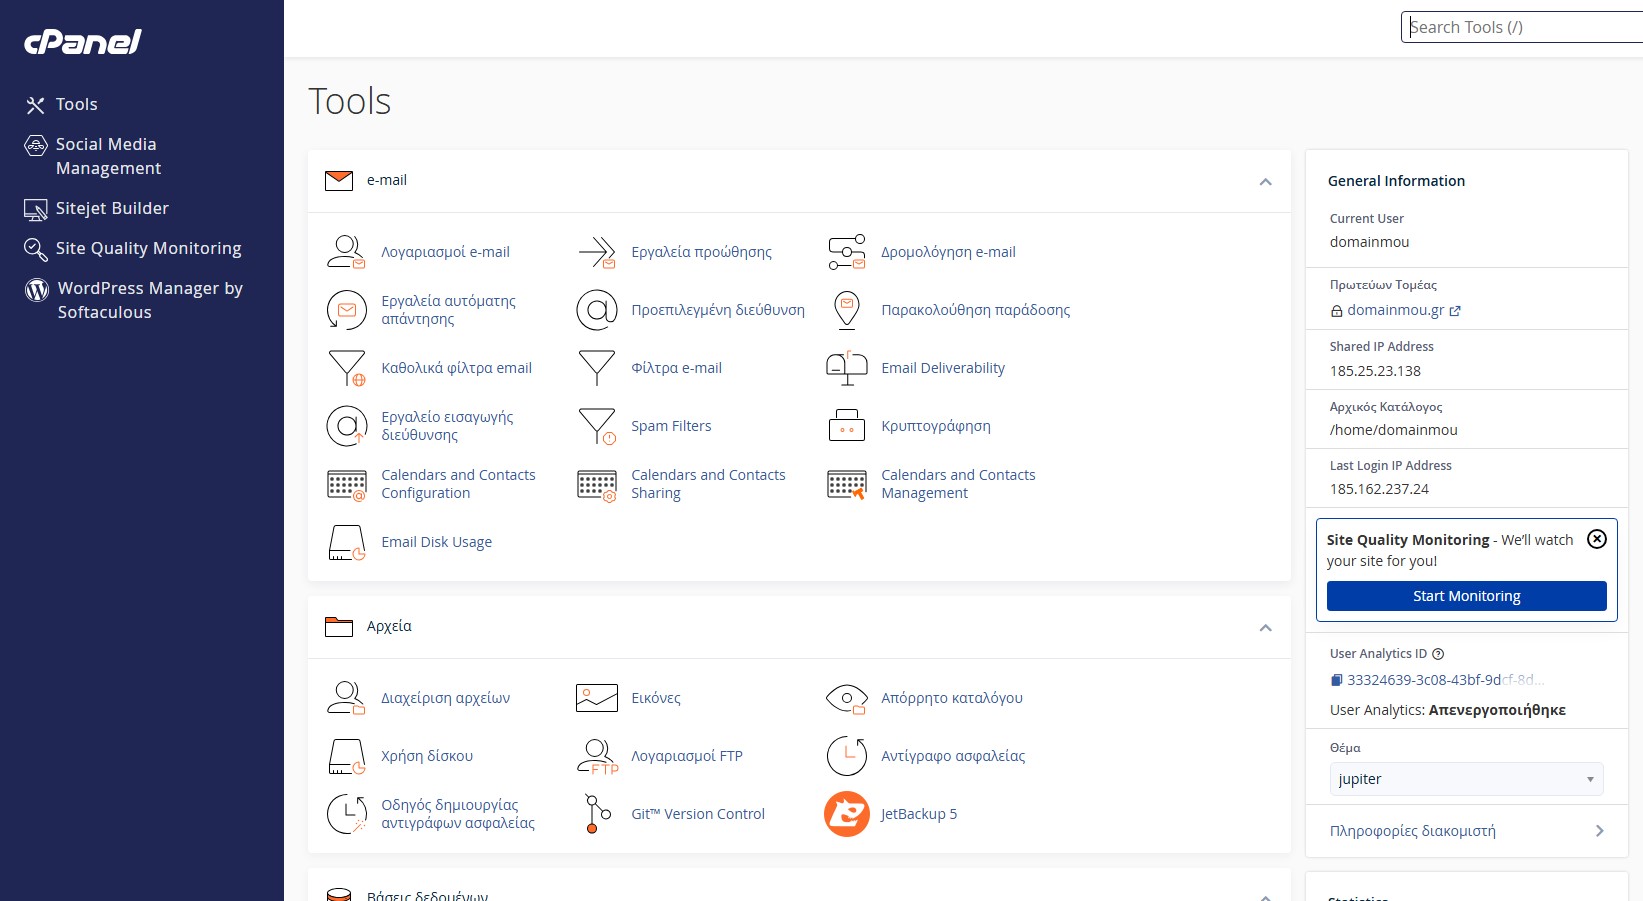Collapse the e-mail section
1643x901 pixels.
[1265, 182]
